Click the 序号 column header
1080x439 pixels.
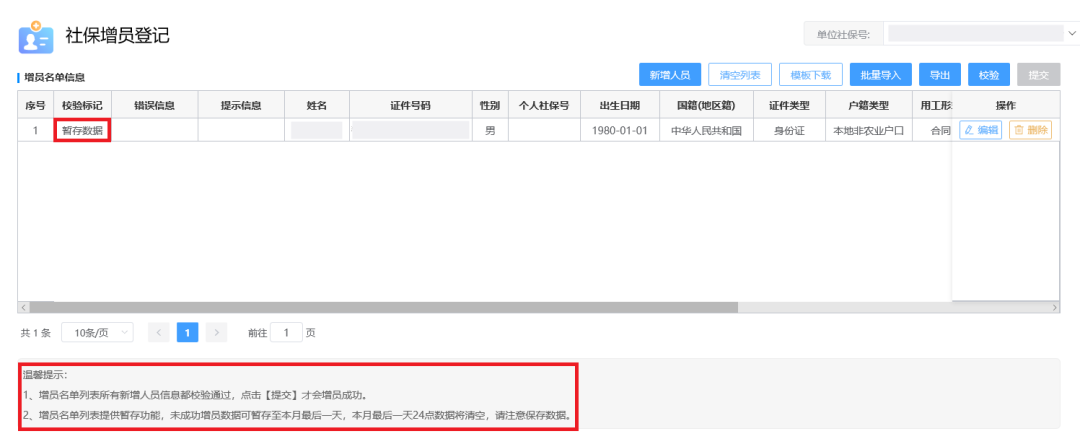[35, 105]
